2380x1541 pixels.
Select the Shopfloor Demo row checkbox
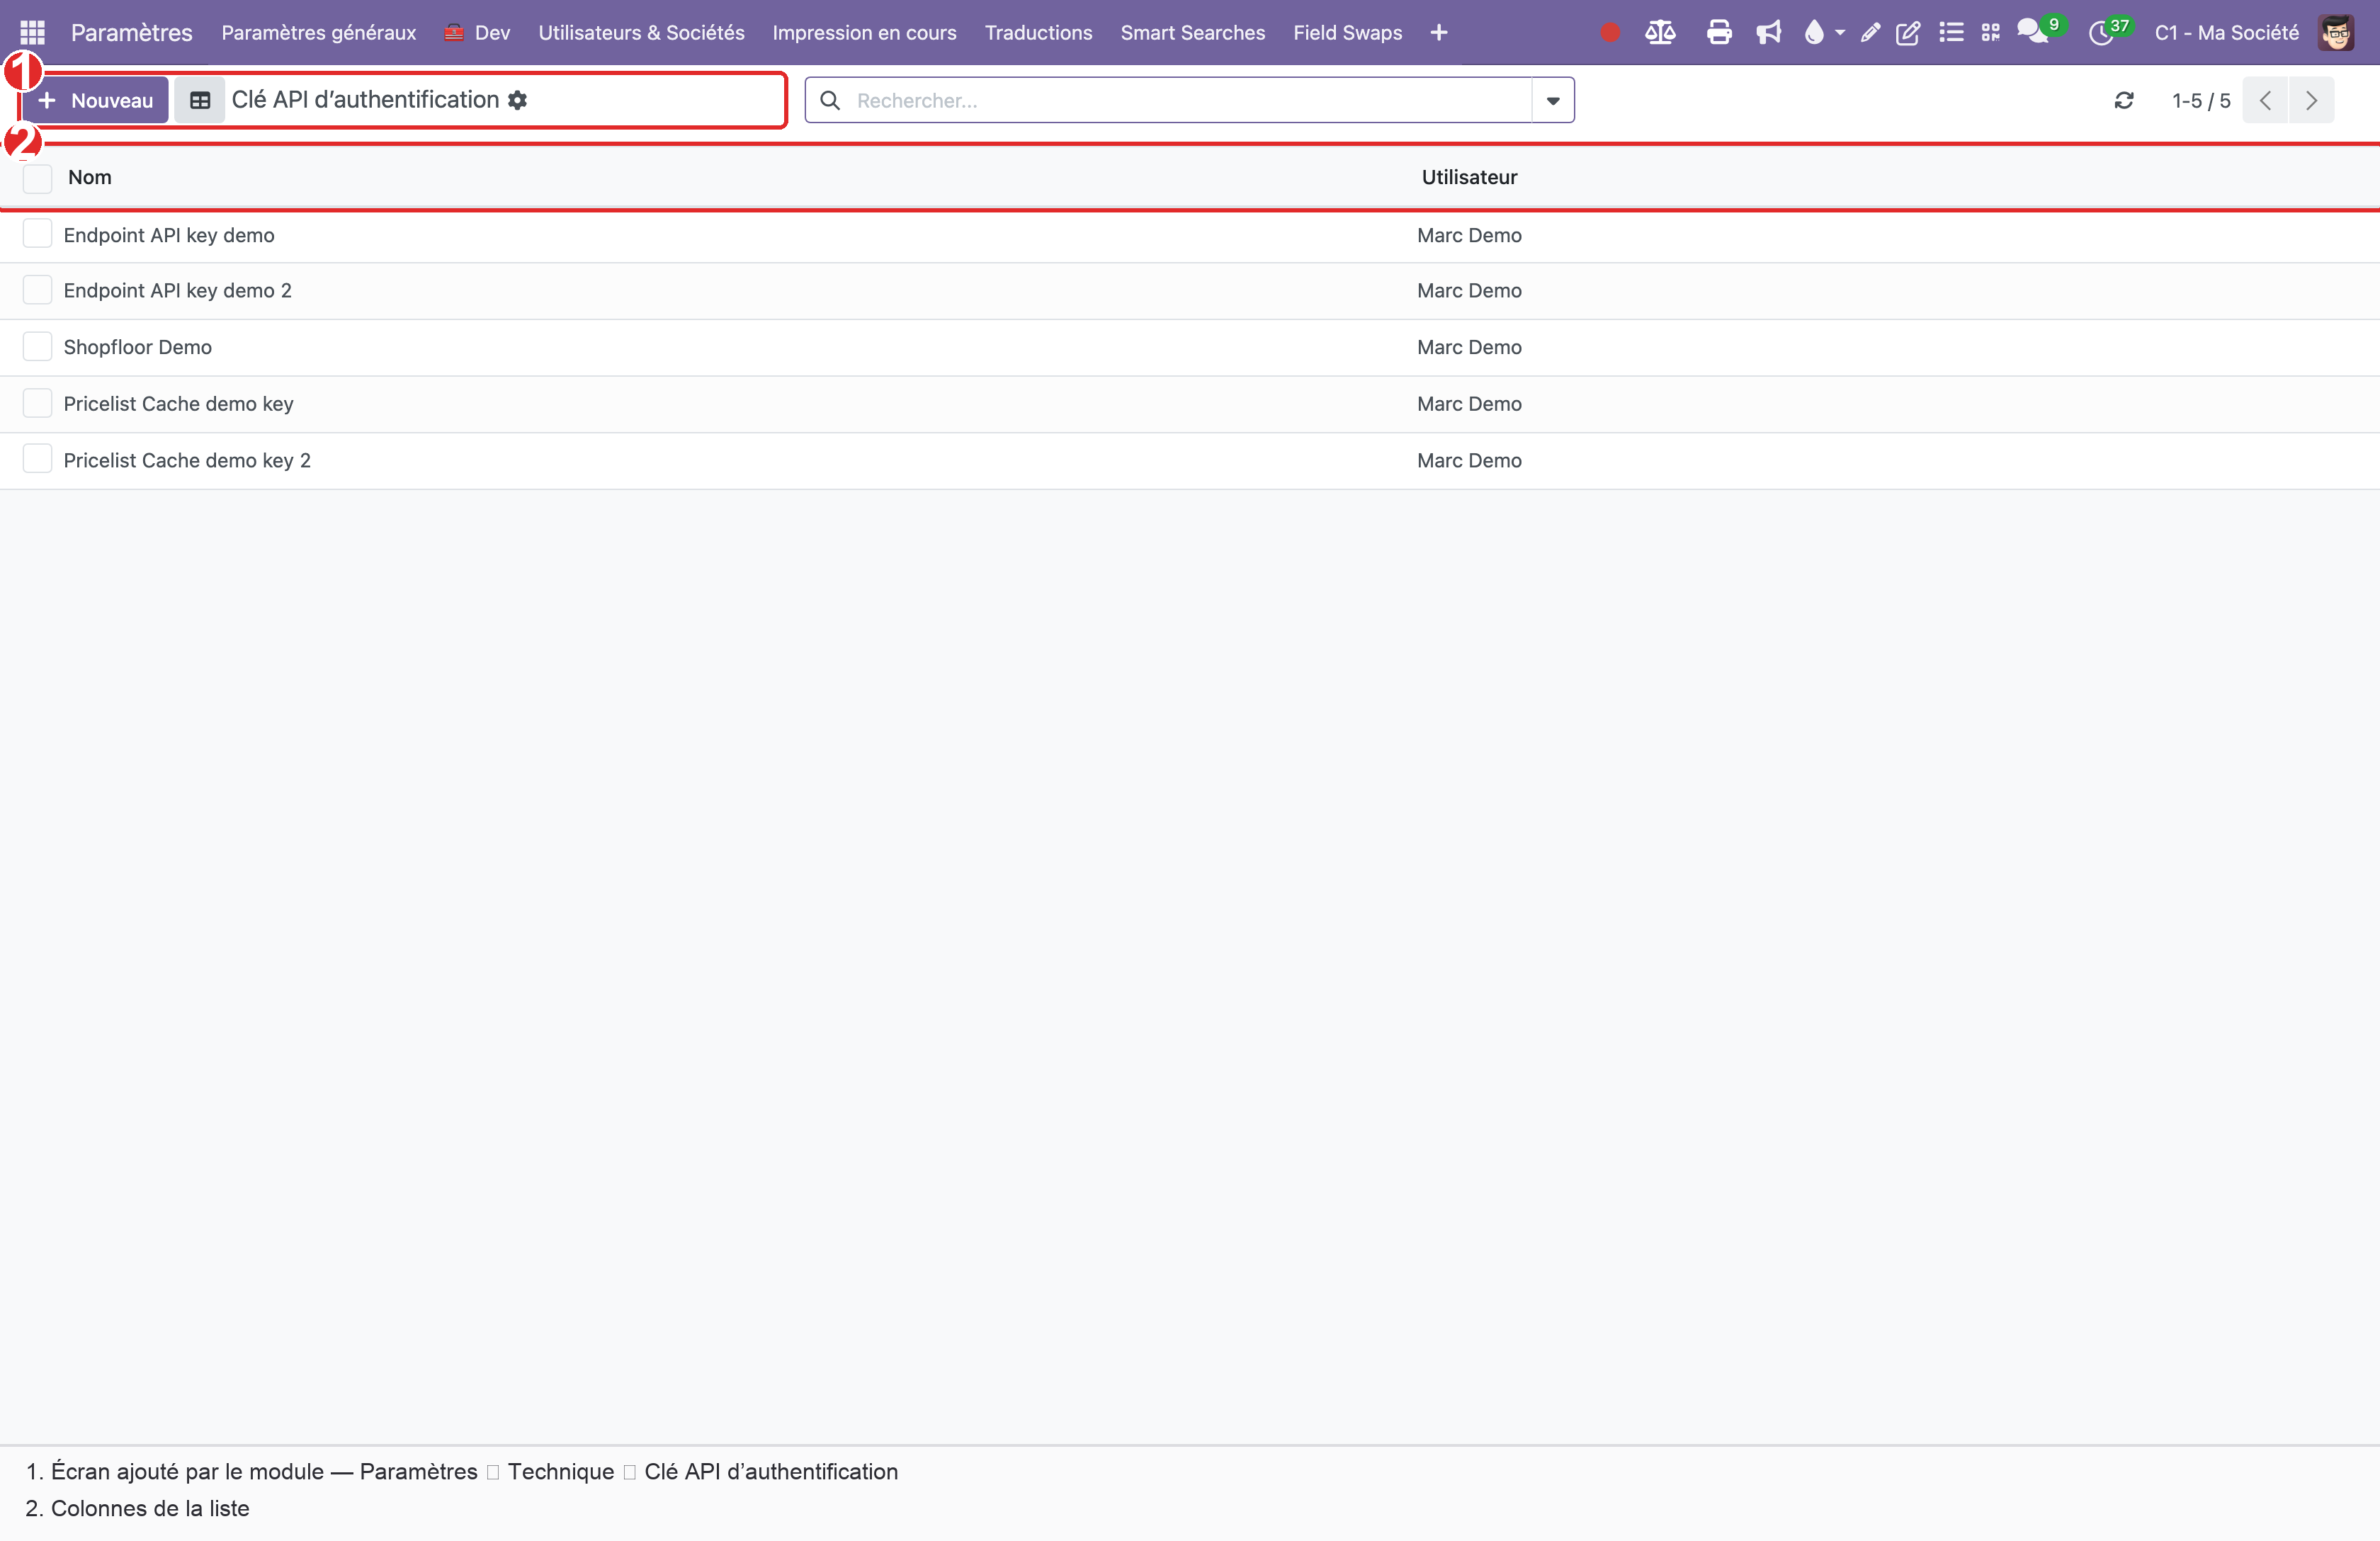(37, 346)
